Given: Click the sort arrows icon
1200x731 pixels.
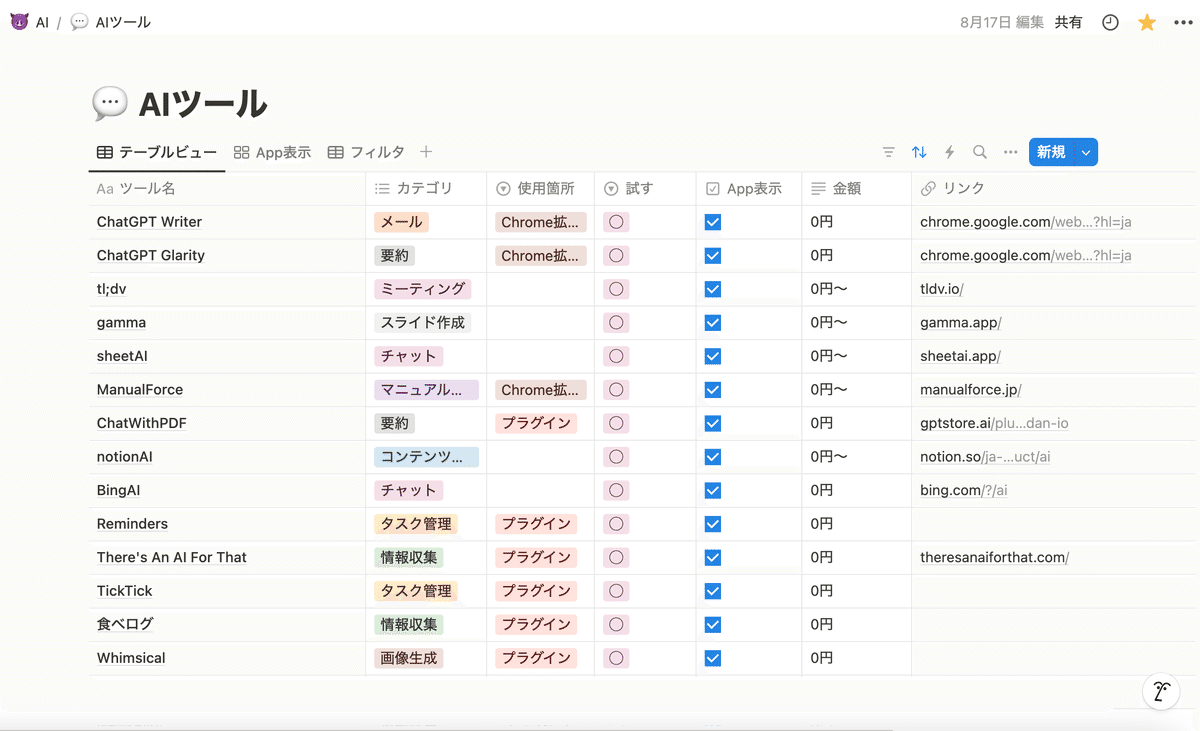Looking at the screenshot, I should pyautogui.click(x=919, y=152).
